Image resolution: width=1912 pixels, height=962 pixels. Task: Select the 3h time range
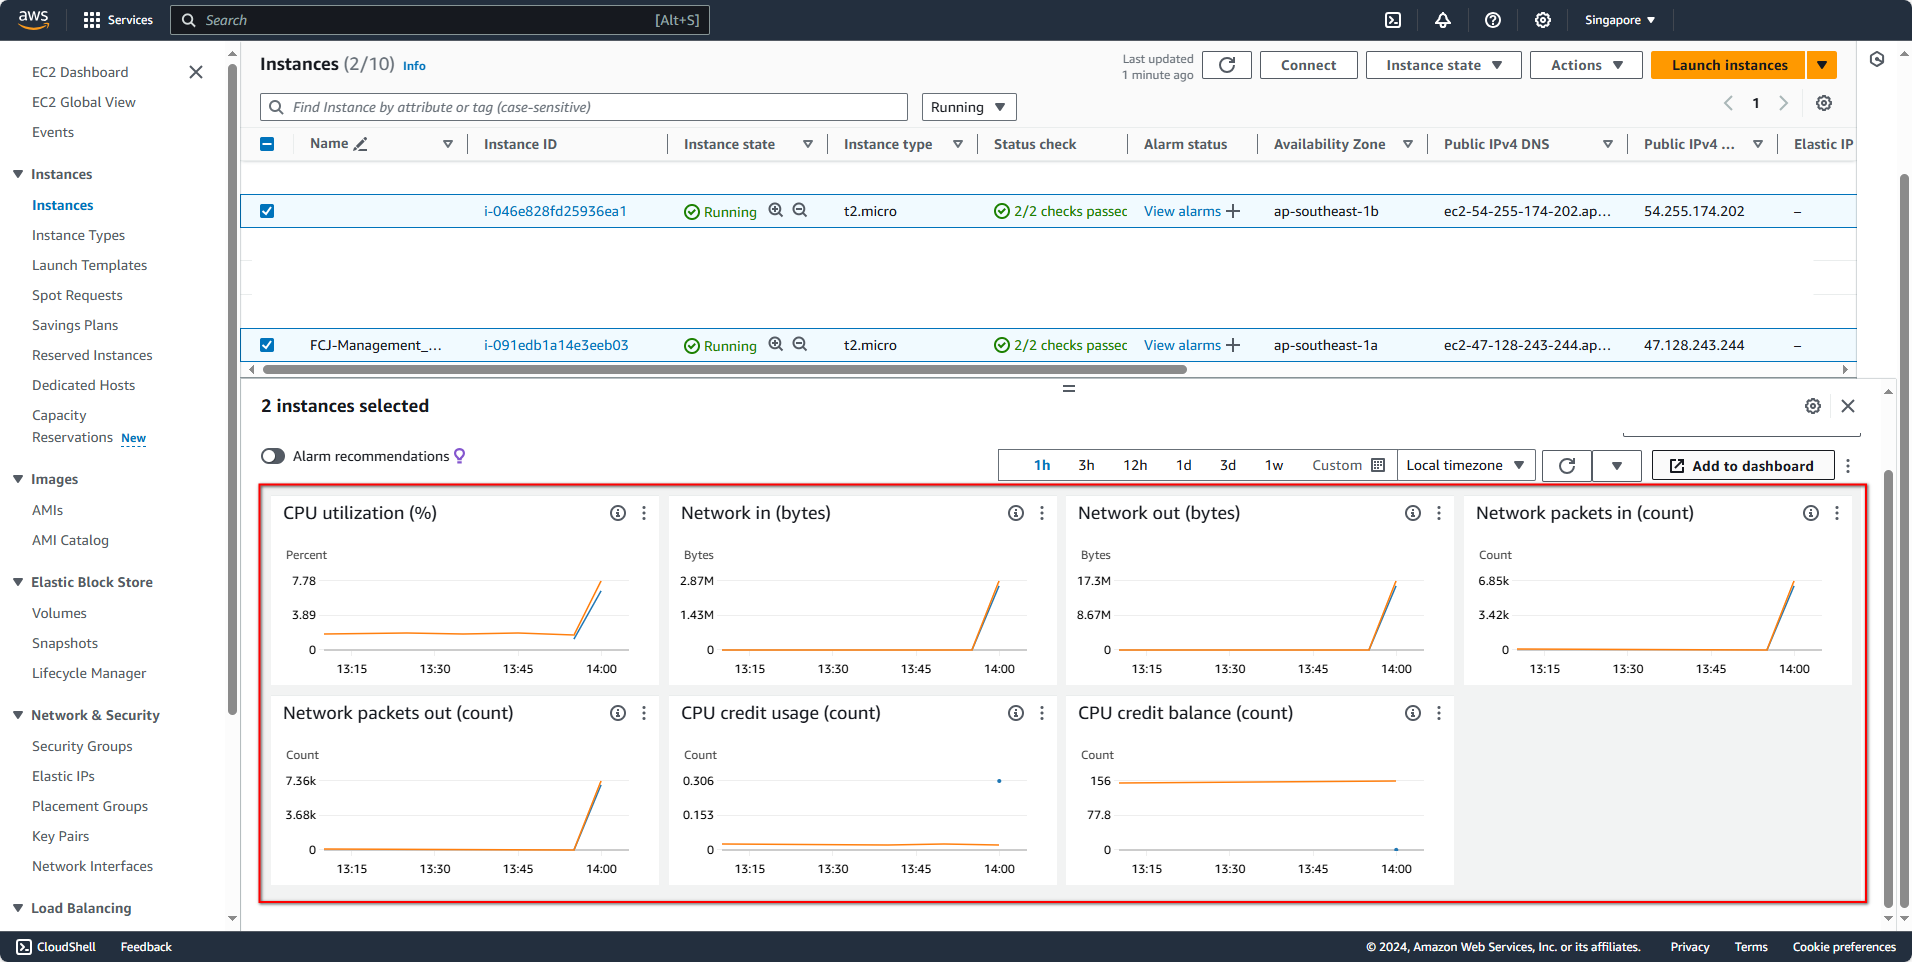[x=1086, y=465]
